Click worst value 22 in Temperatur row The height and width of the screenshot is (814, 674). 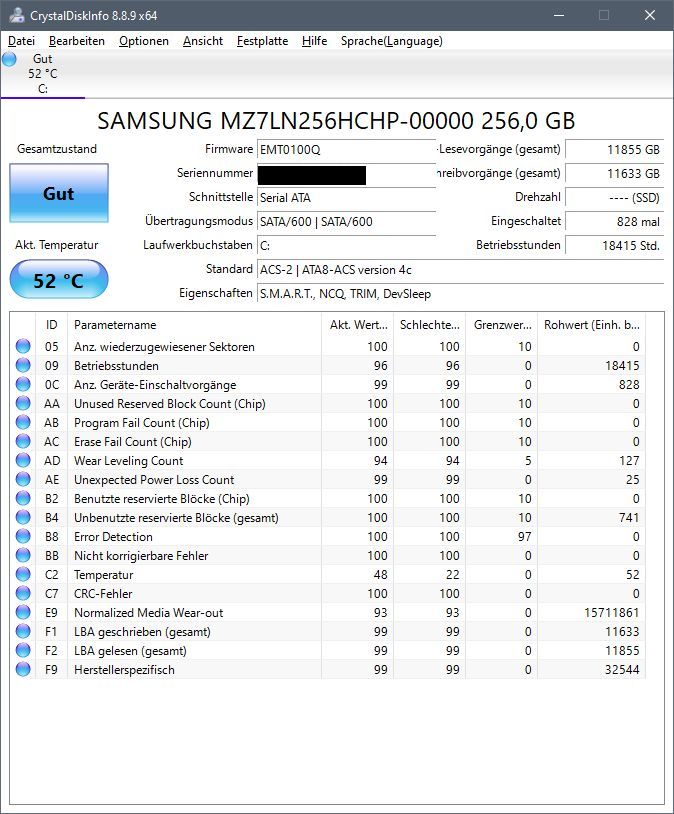452,575
